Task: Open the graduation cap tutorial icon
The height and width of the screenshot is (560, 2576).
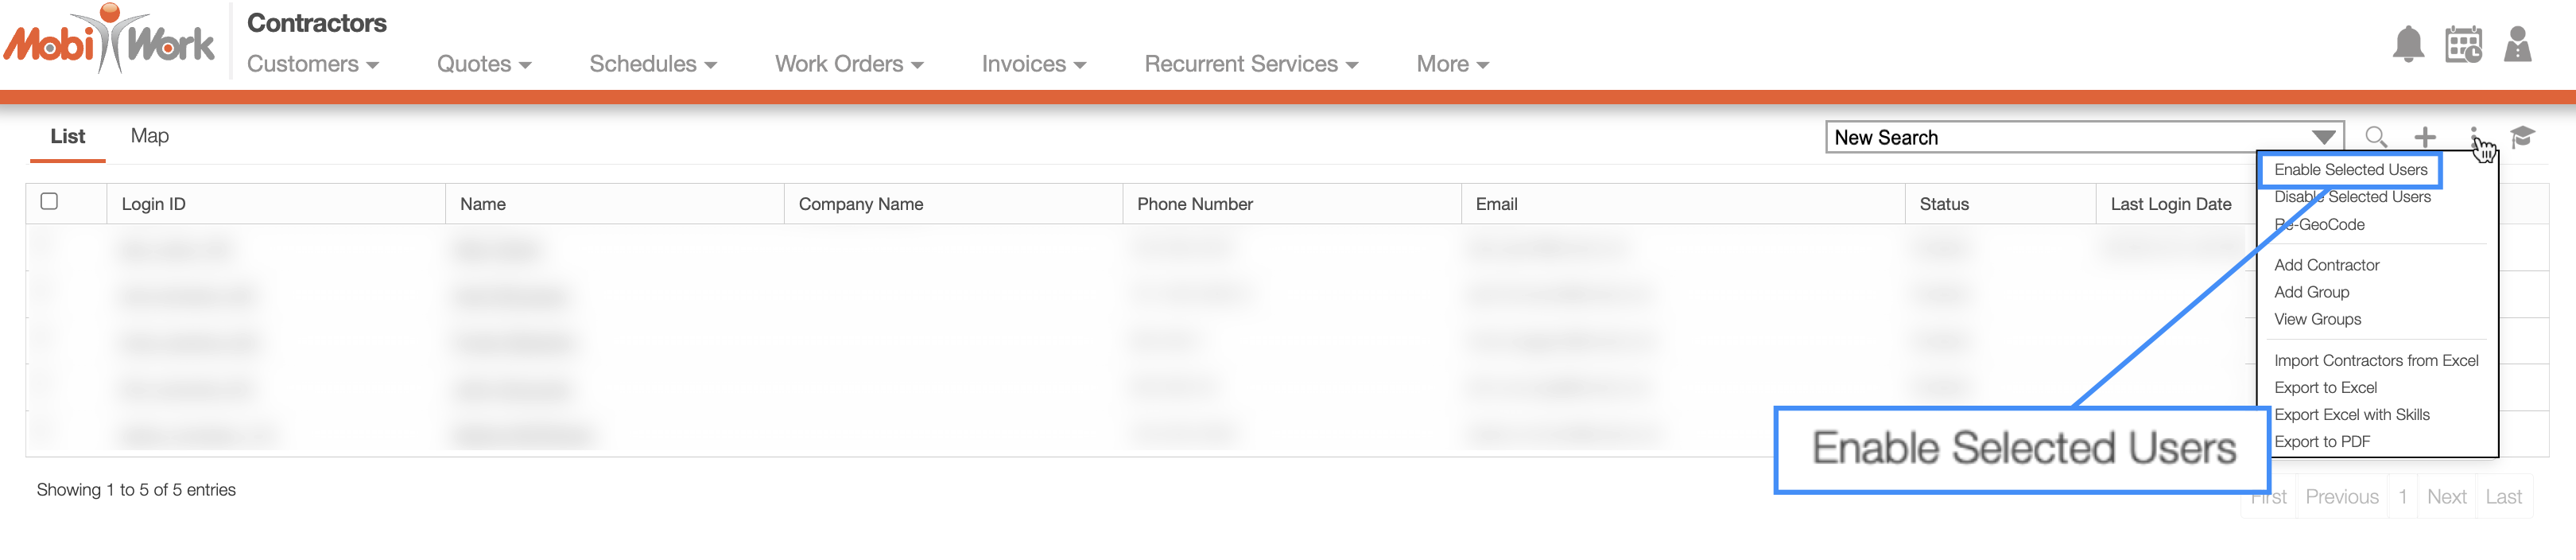Action: [x=2522, y=137]
